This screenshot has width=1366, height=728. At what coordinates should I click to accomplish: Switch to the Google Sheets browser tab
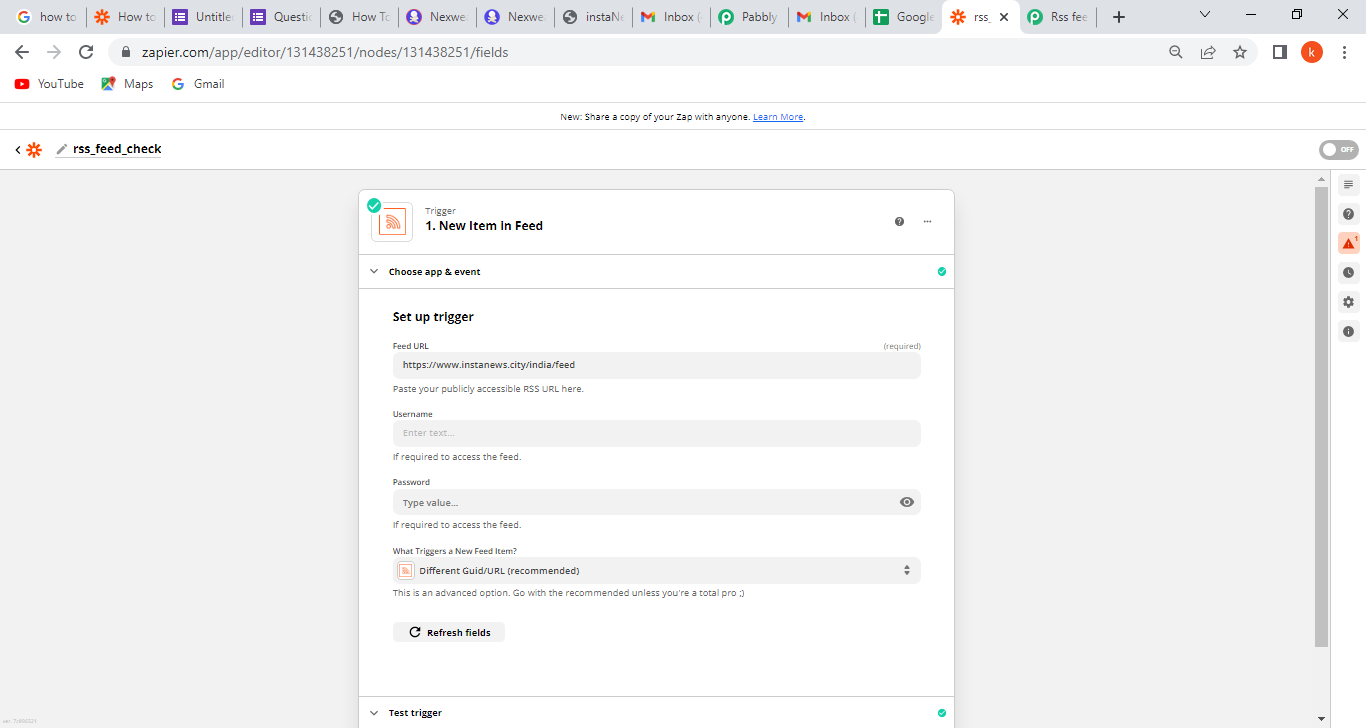904,17
